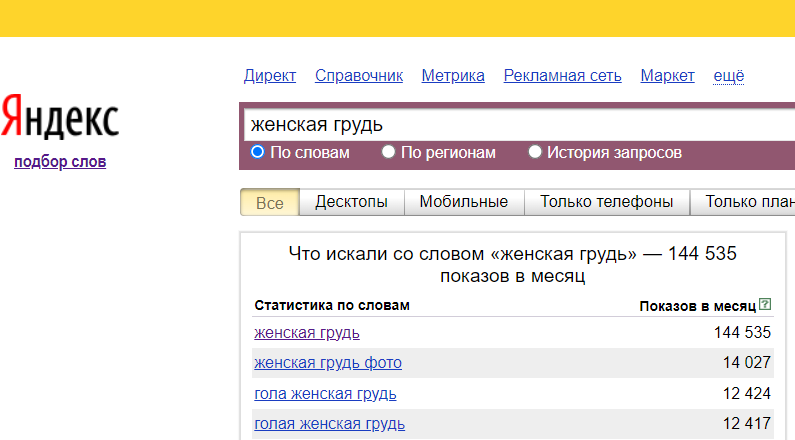Open the Директ link

click(270, 76)
